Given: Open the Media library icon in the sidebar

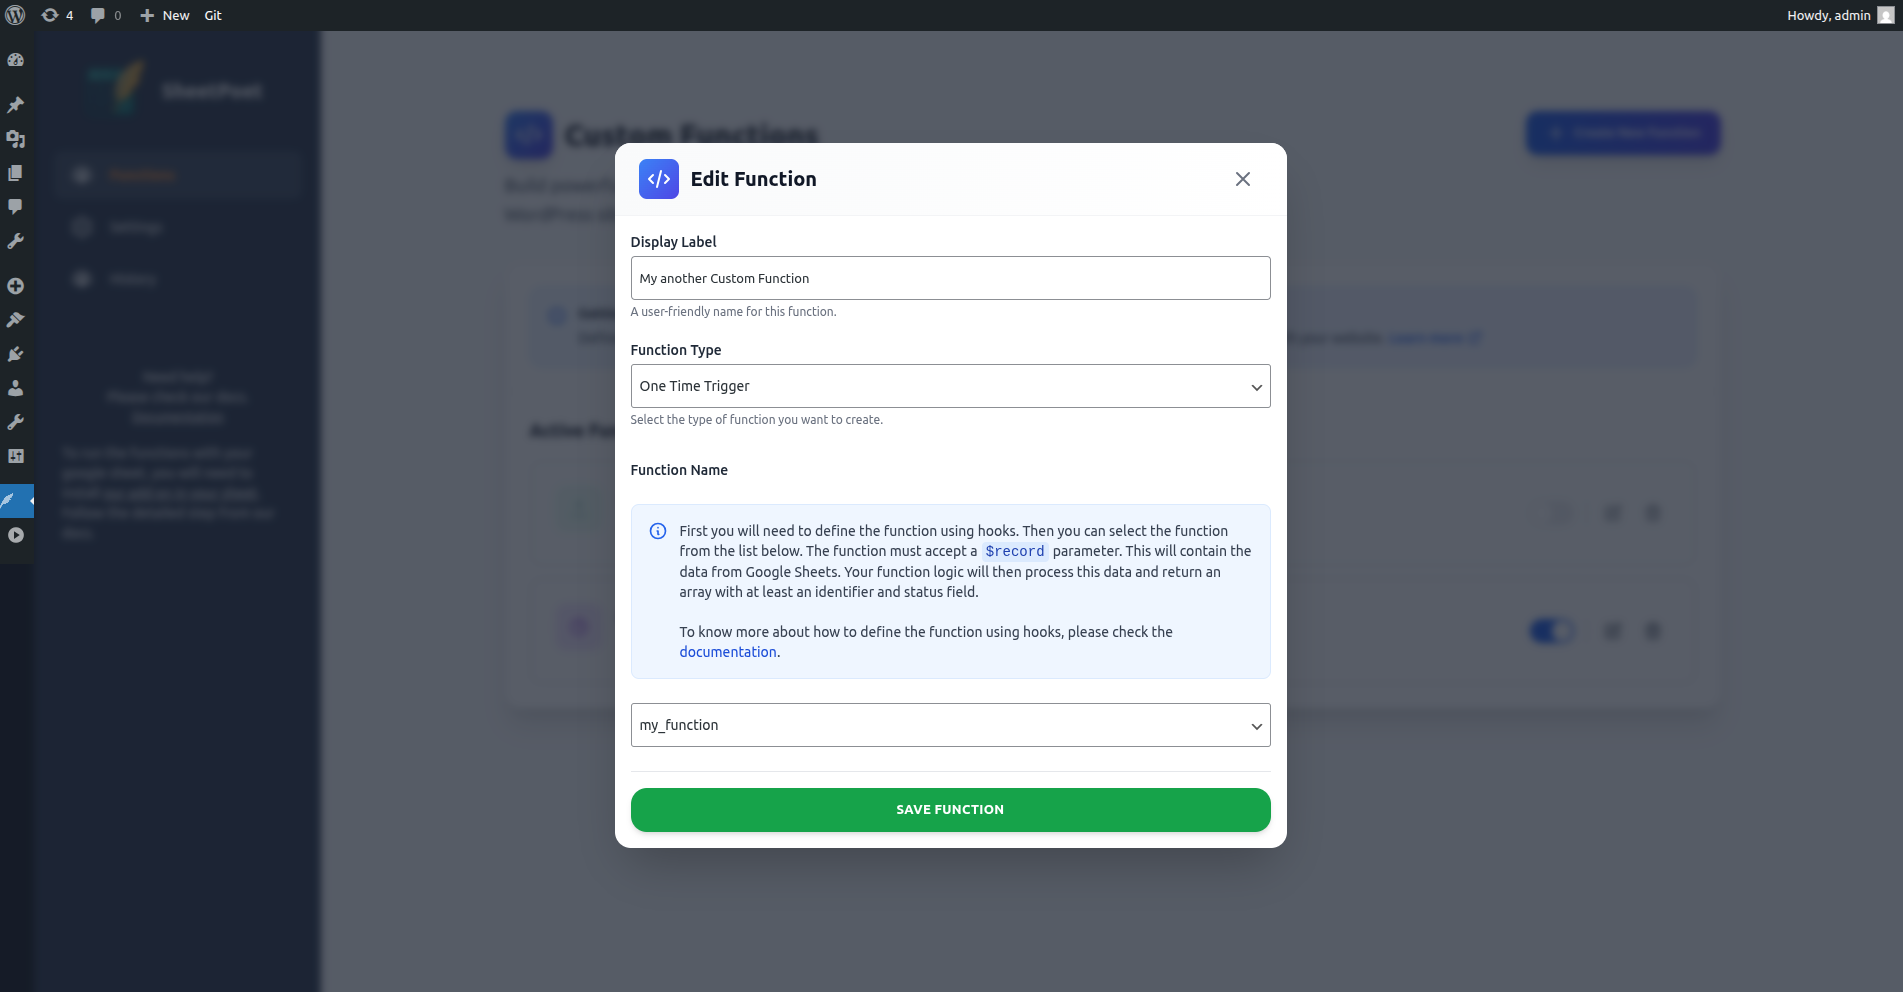Looking at the screenshot, I should (x=15, y=139).
